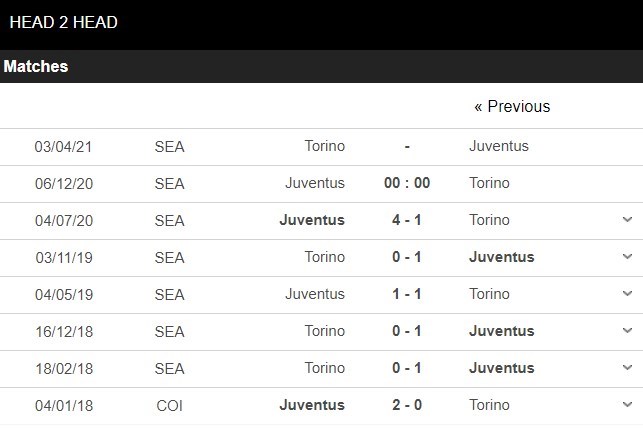643x429 pixels.
Task: Select the HEAD 2 HEAD title
Action: point(63,22)
